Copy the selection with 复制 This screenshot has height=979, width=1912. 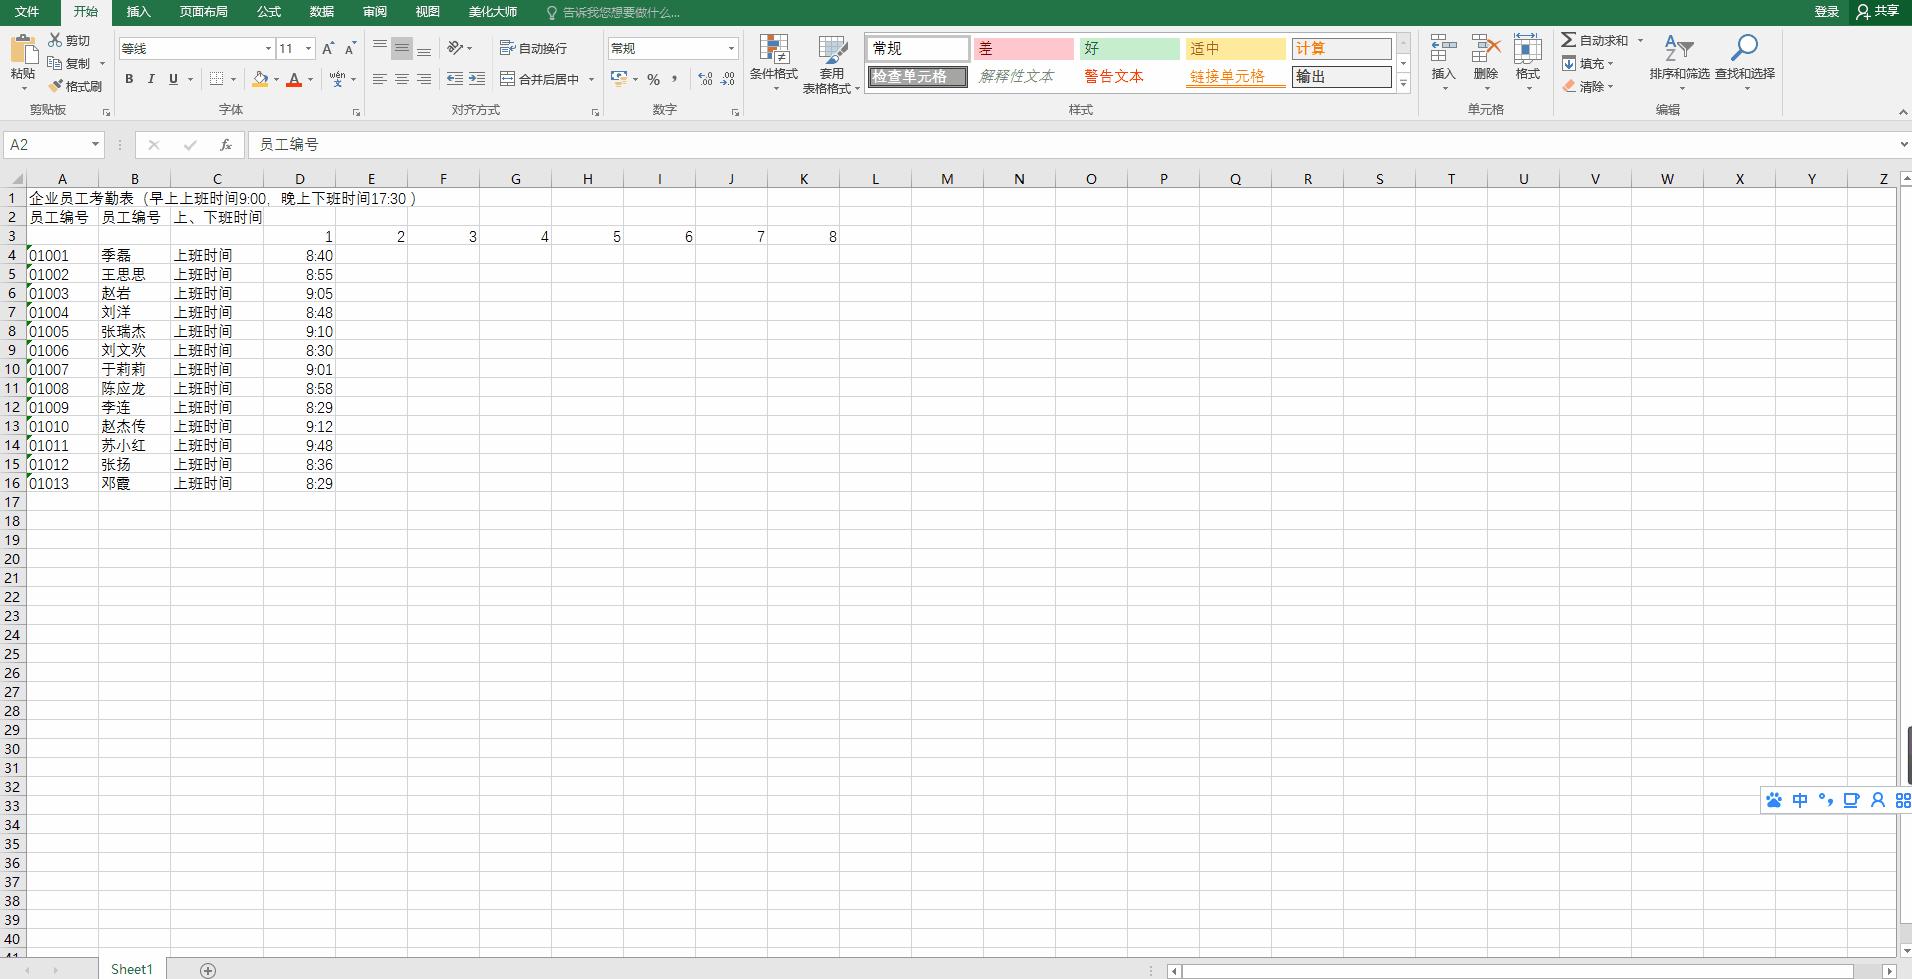[x=69, y=63]
